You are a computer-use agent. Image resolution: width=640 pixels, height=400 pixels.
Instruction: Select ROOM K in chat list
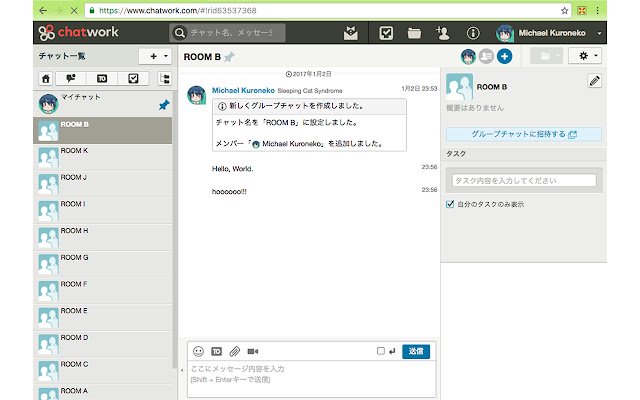click(x=102, y=157)
